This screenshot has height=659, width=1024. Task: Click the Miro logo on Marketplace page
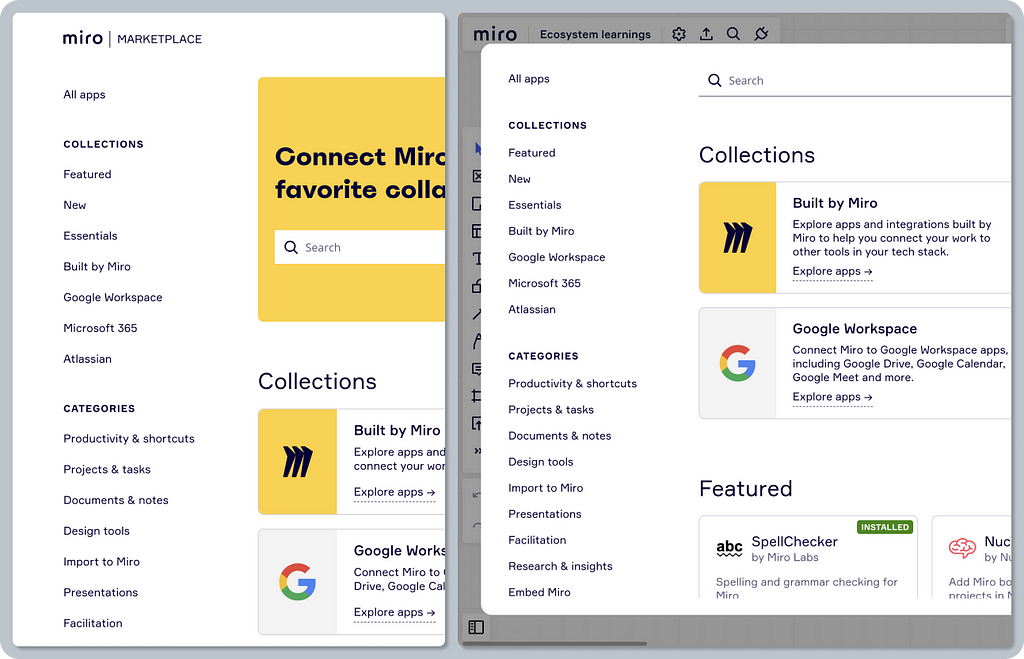(x=83, y=39)
